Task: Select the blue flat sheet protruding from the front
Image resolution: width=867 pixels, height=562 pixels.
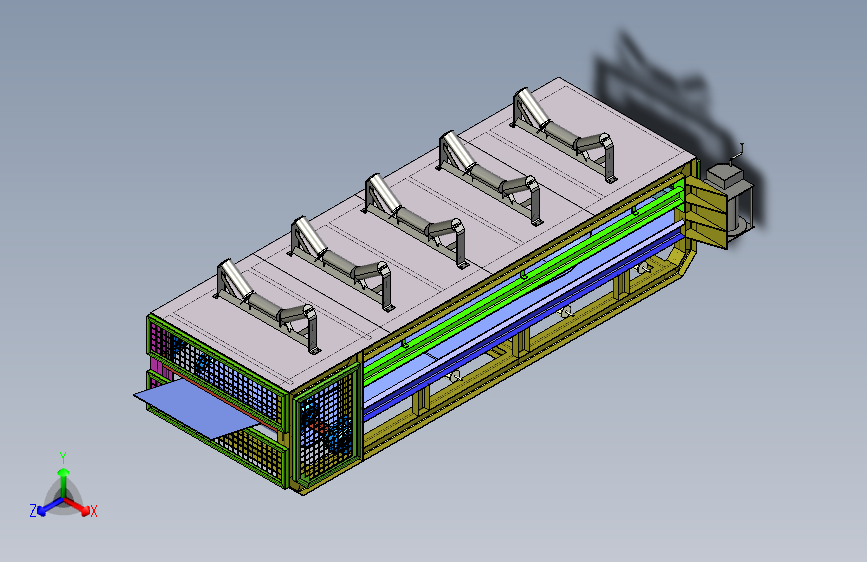Action: 200,407
